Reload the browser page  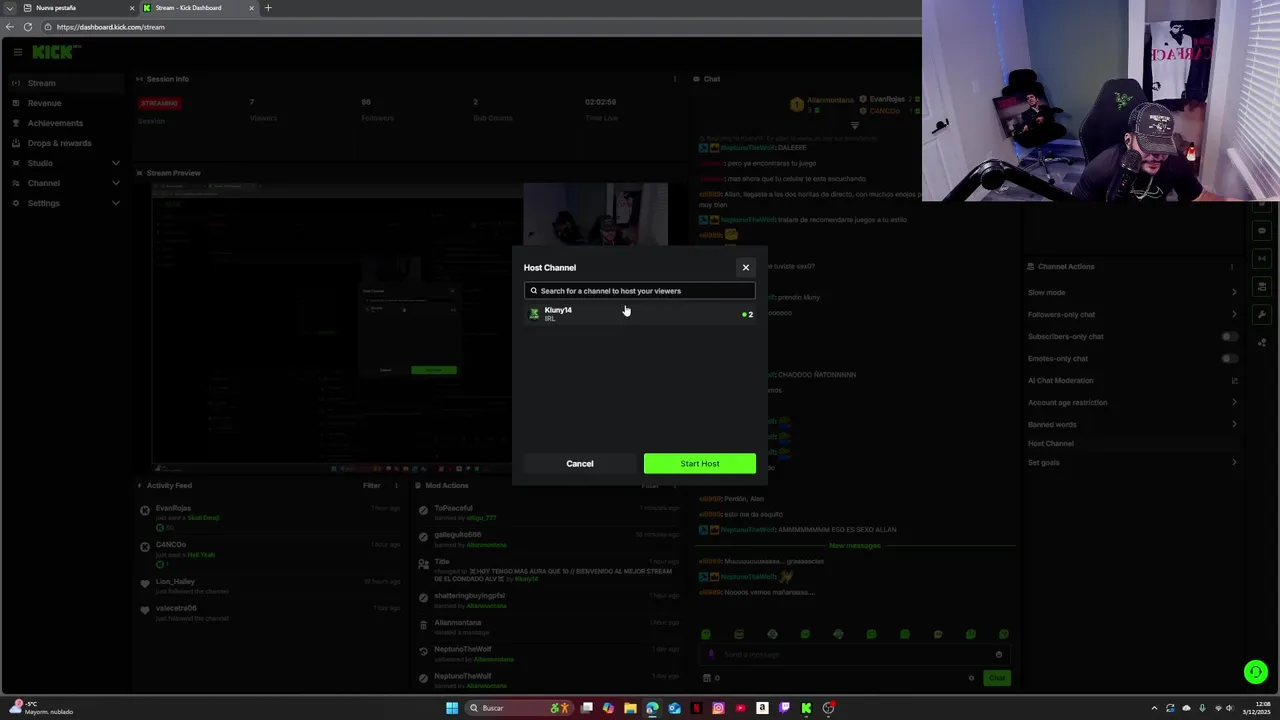[x=28, y=27]
